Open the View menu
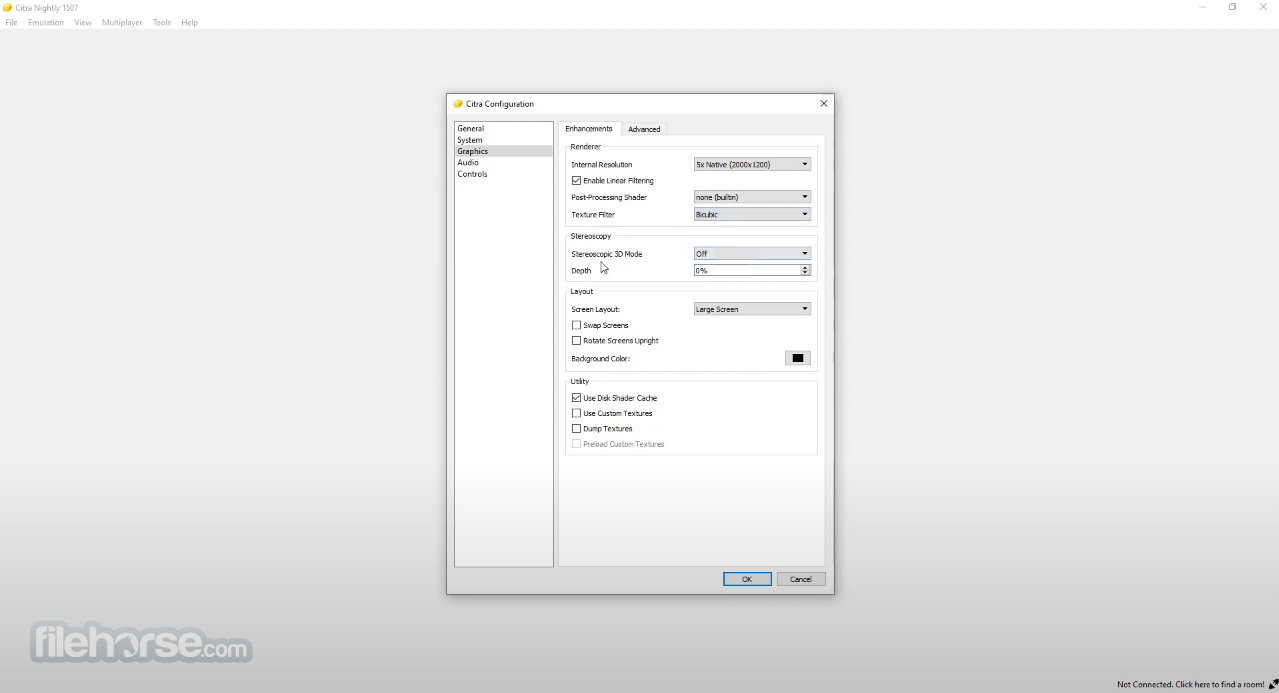Viewport: 1279px width, 693px height. point(83,22)
